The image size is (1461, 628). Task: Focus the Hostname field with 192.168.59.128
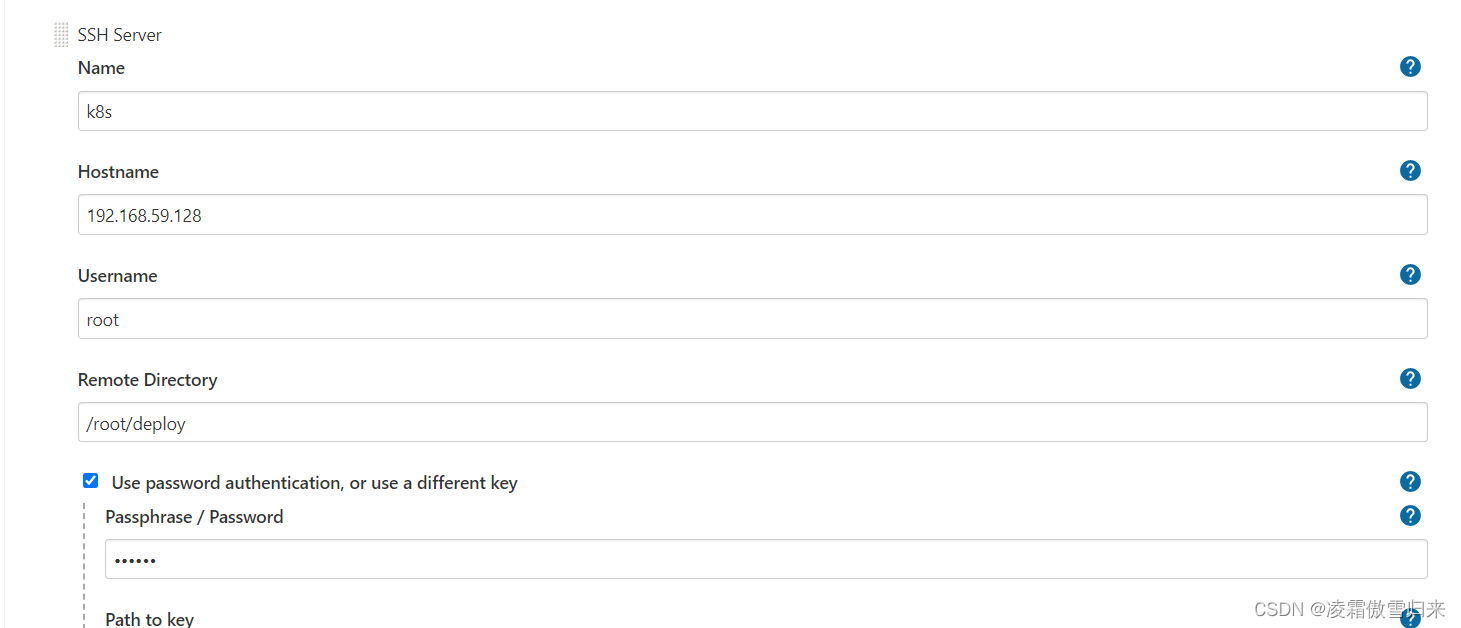point(752,215)
